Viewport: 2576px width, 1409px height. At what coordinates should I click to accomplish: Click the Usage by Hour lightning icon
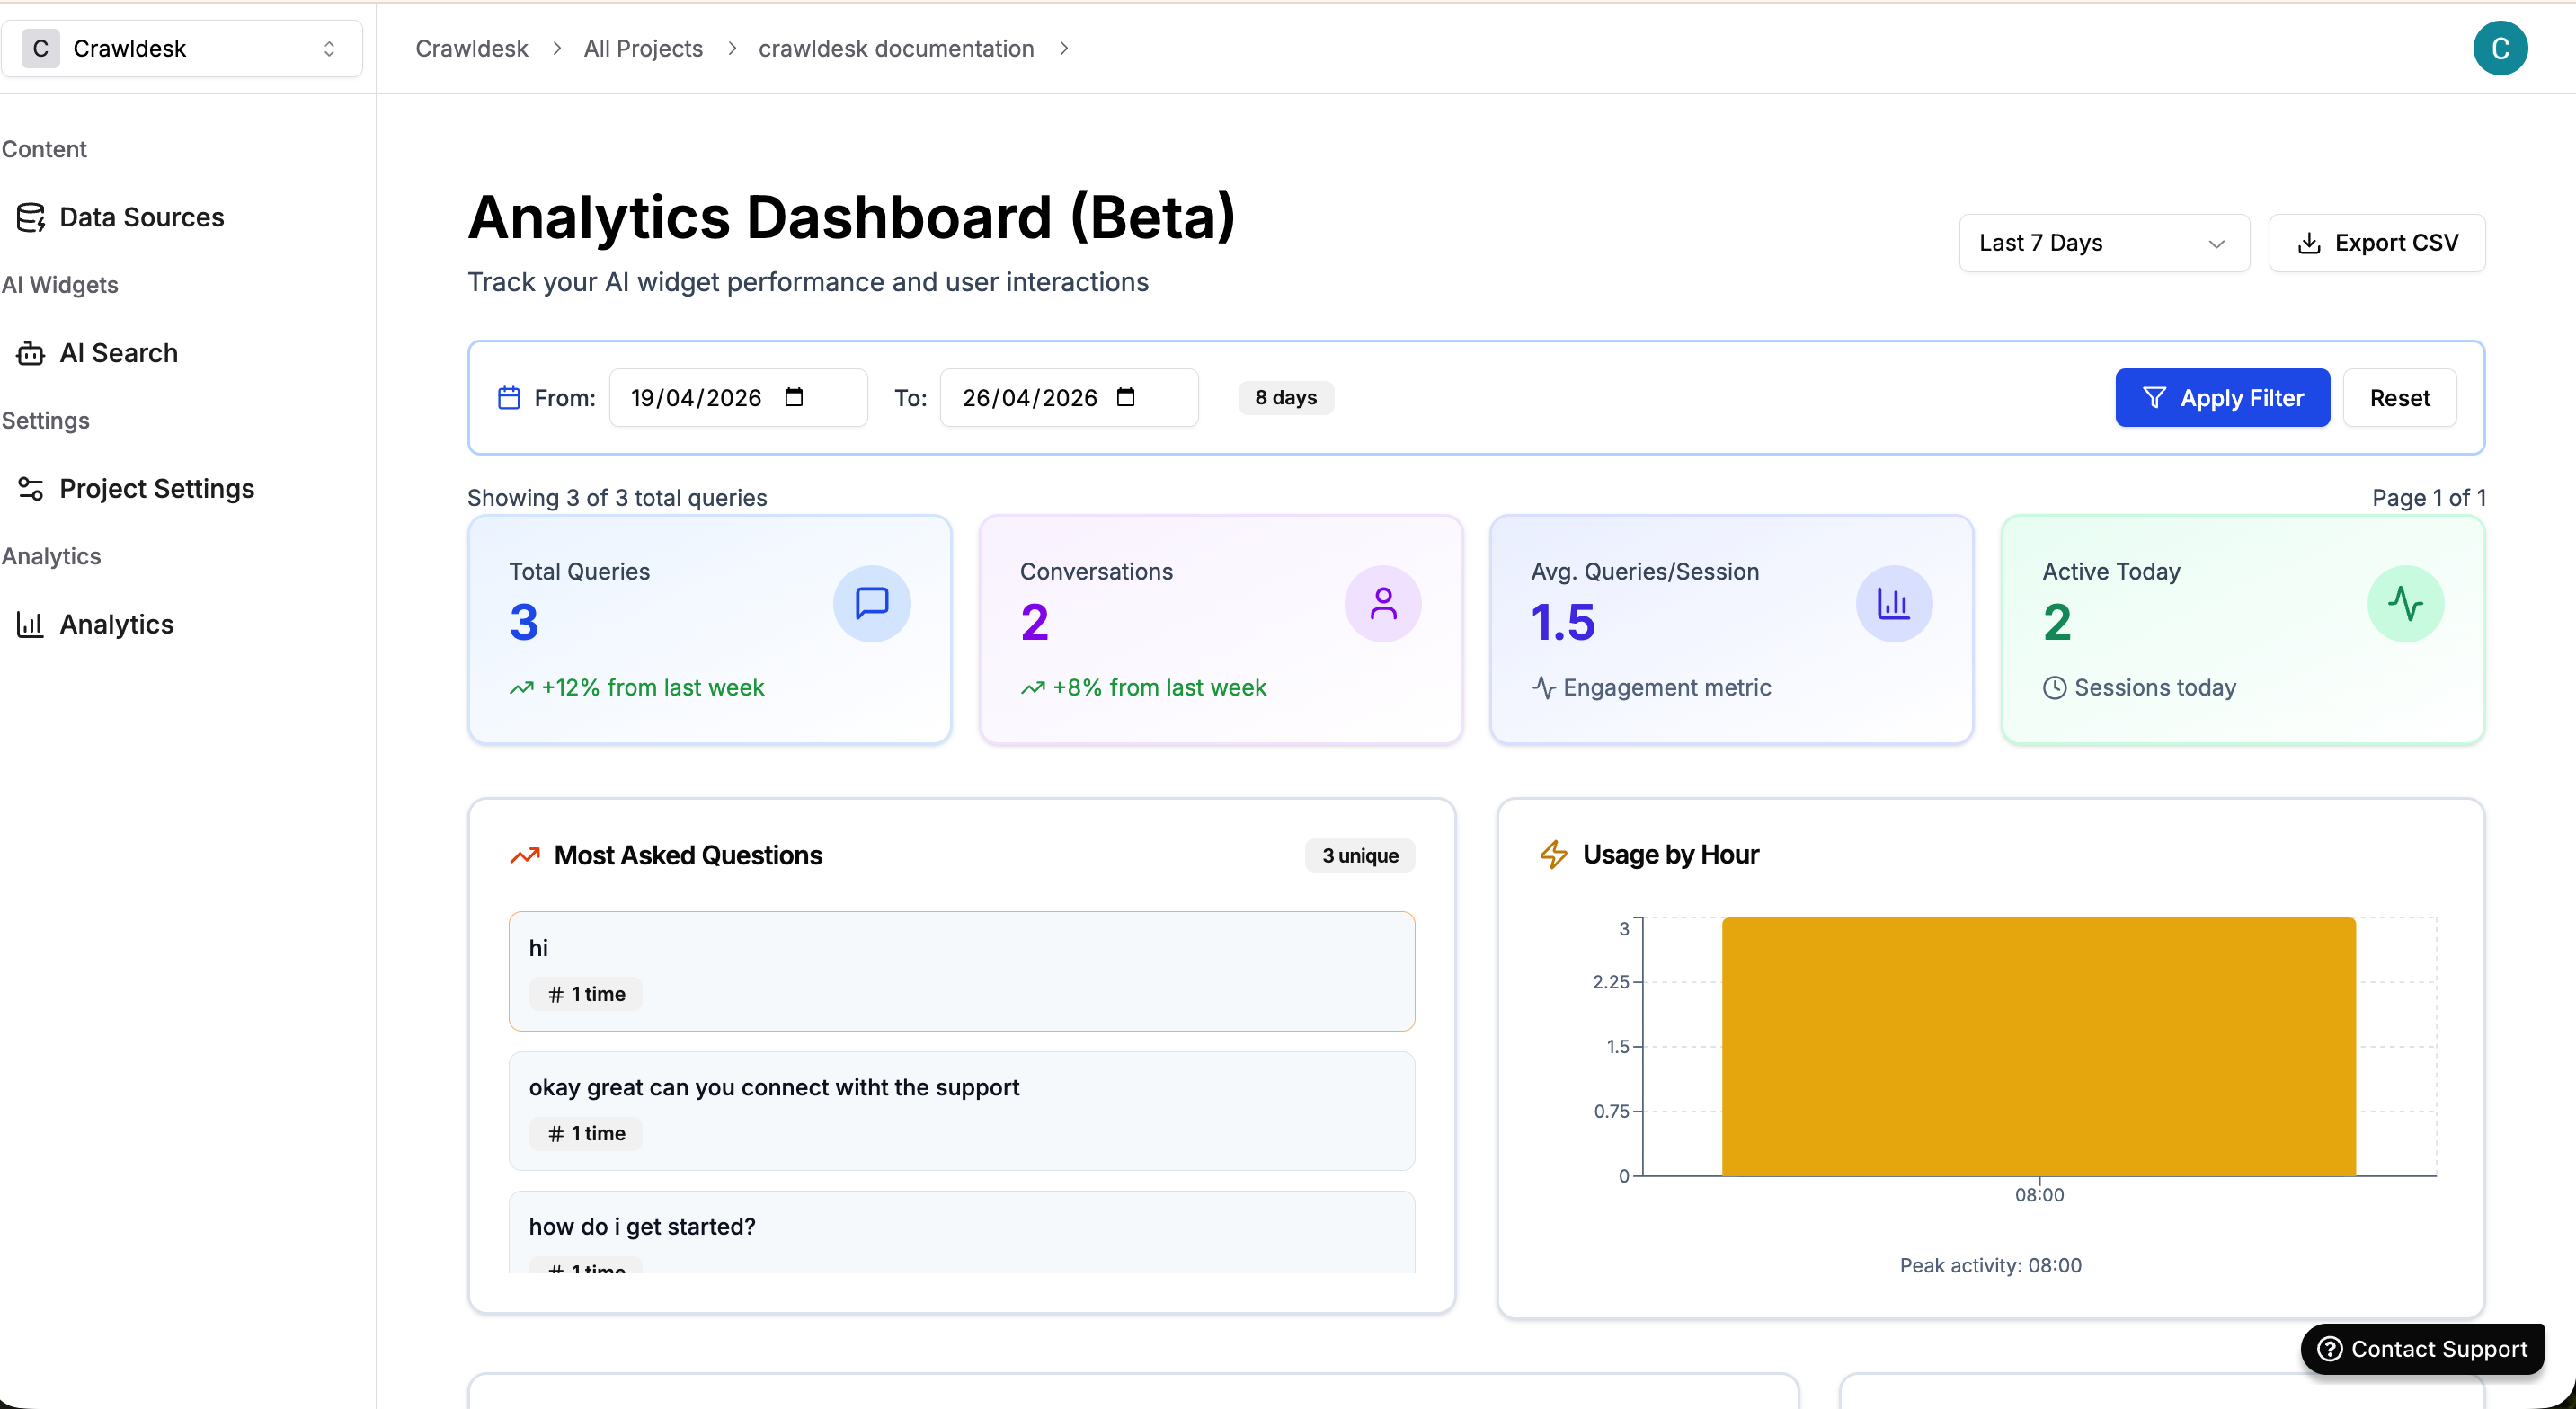1553,854
